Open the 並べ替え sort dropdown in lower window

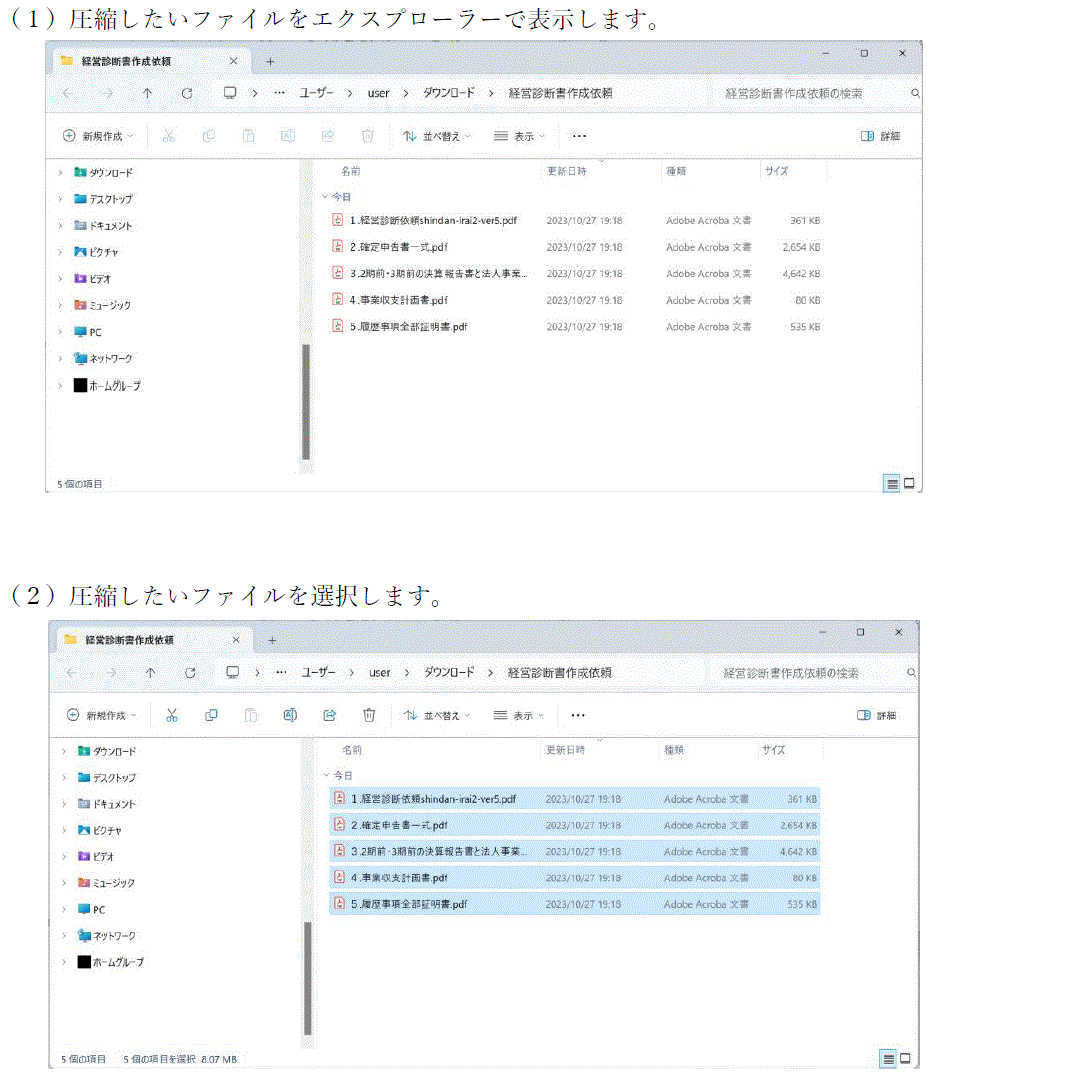[436, 715]
